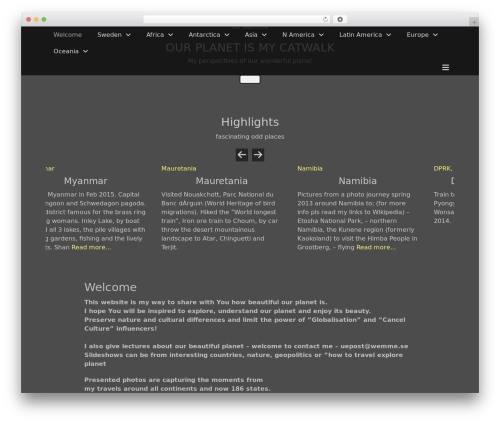This screenshot has width=500, height=423.
Task: Open the Europe menu
Action: 422,35
